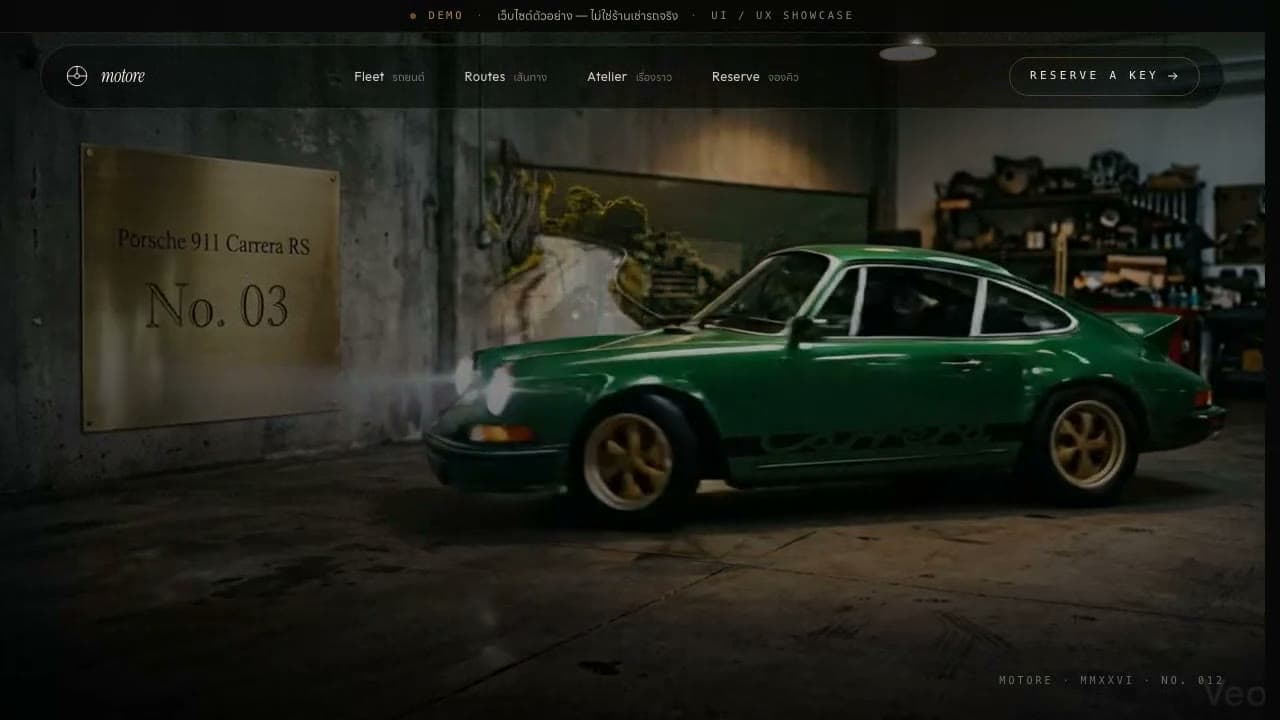Image resolution: width=1280 pixels, height=720 pixels.
Task: Click the steering wheel logo icon
Action: click(77, 76)
